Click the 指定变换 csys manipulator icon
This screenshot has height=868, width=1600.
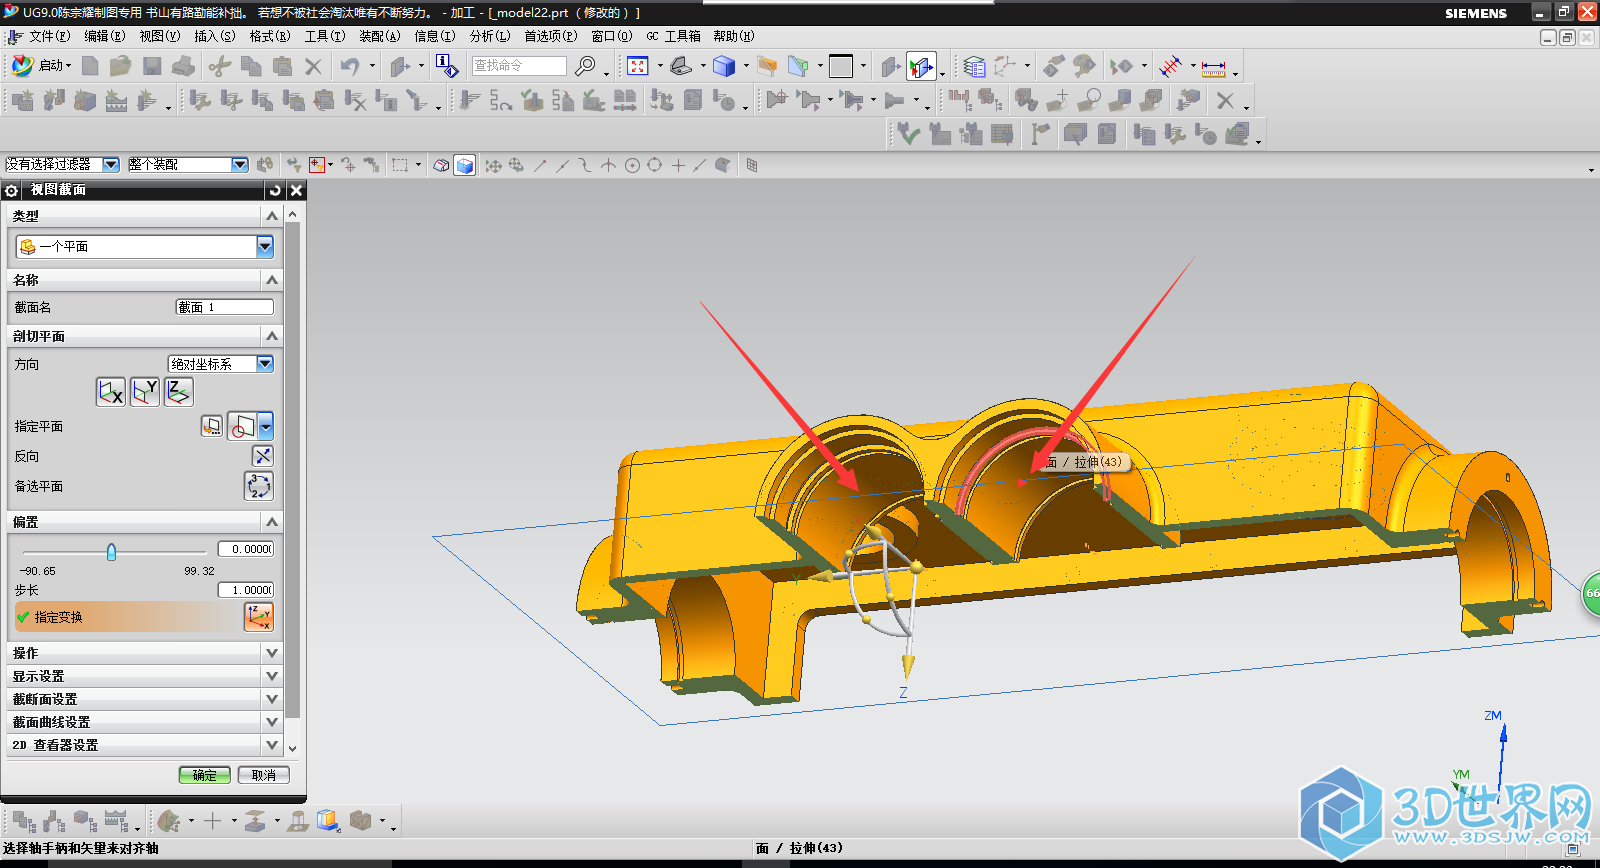[258, 617]
